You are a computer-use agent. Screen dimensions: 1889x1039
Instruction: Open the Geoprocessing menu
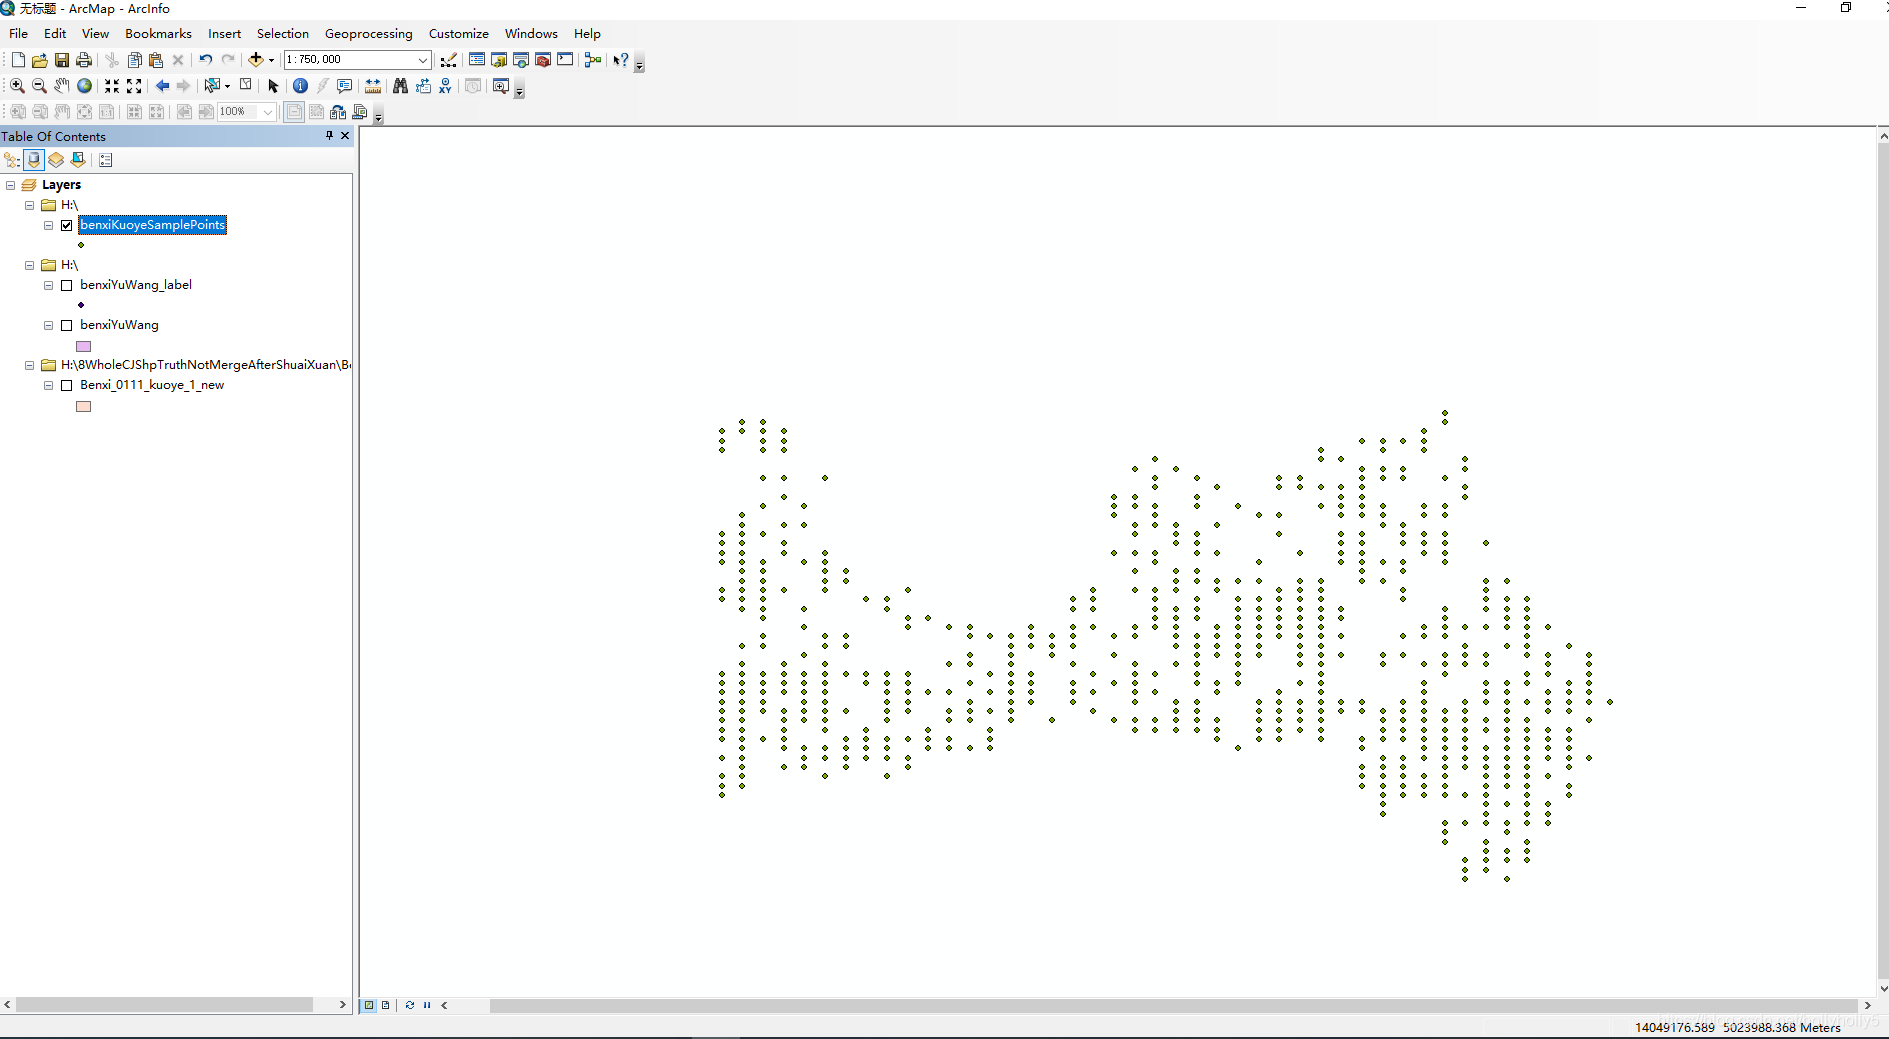(x=368, y=34)
